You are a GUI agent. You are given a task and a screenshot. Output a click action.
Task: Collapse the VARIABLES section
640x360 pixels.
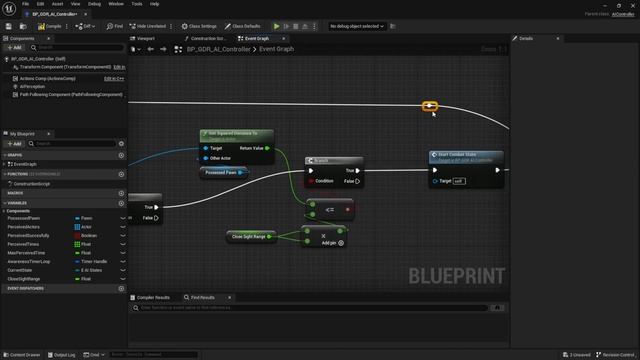click(x=4, y=203)
